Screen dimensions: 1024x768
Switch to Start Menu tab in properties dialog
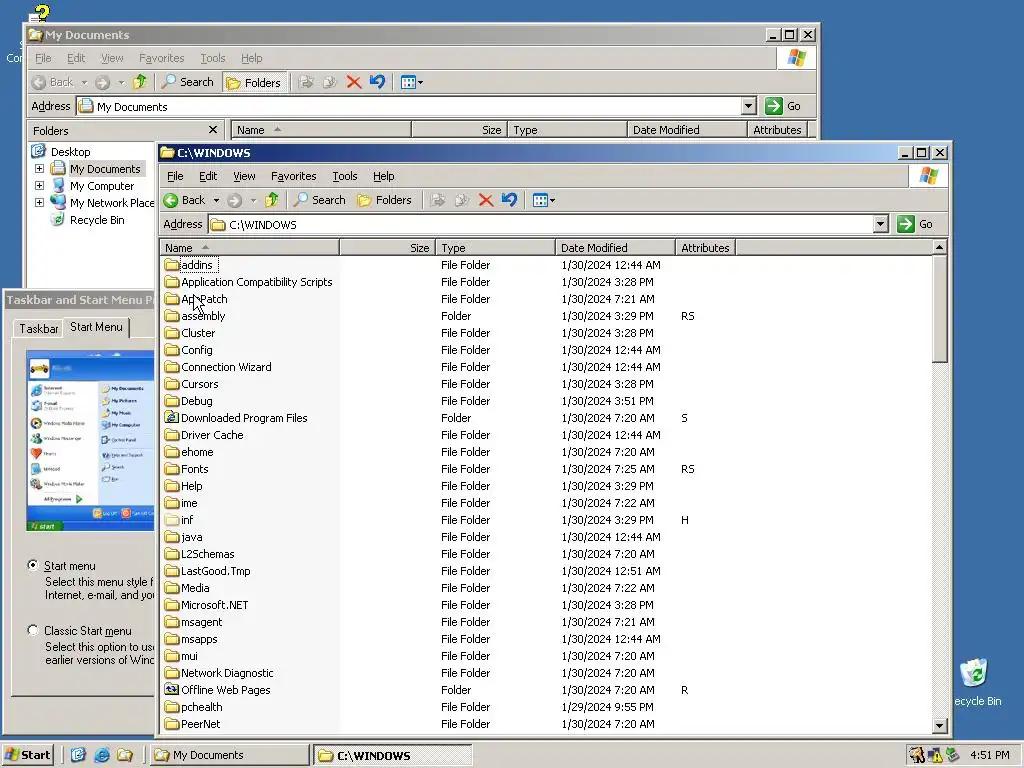[x=96, y=327]
